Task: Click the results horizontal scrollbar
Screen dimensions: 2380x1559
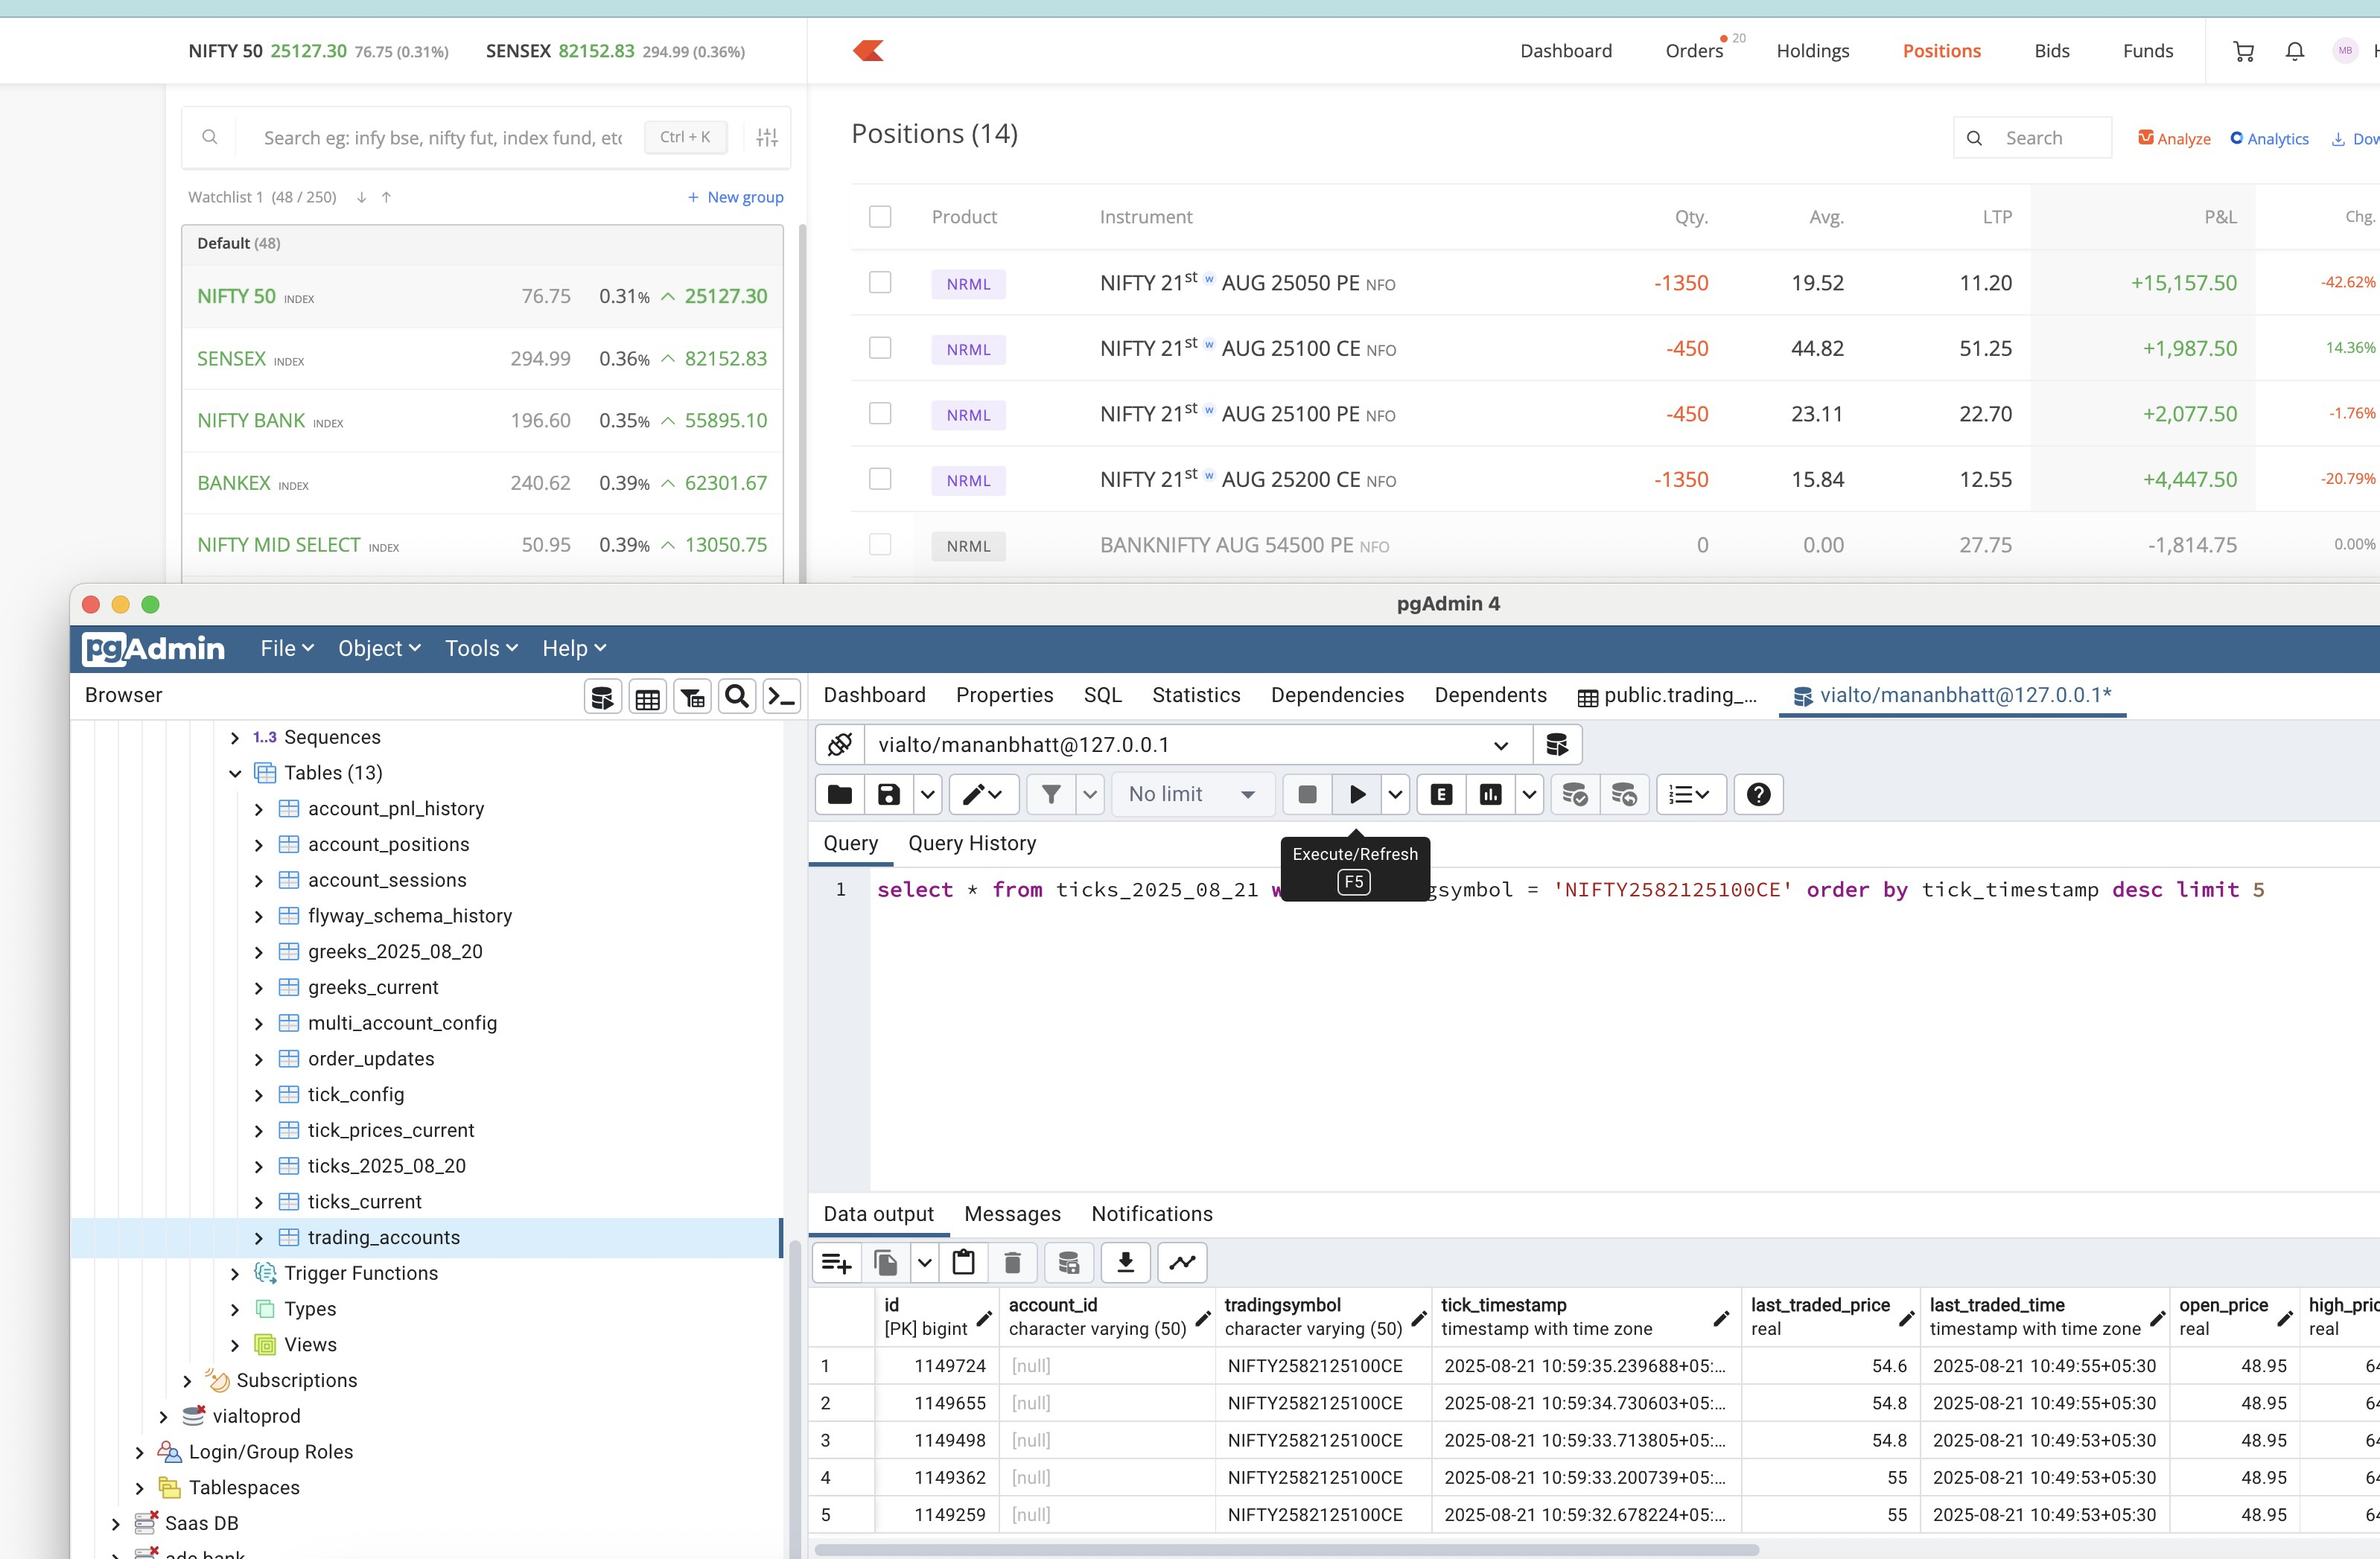Action: 1286,1549
